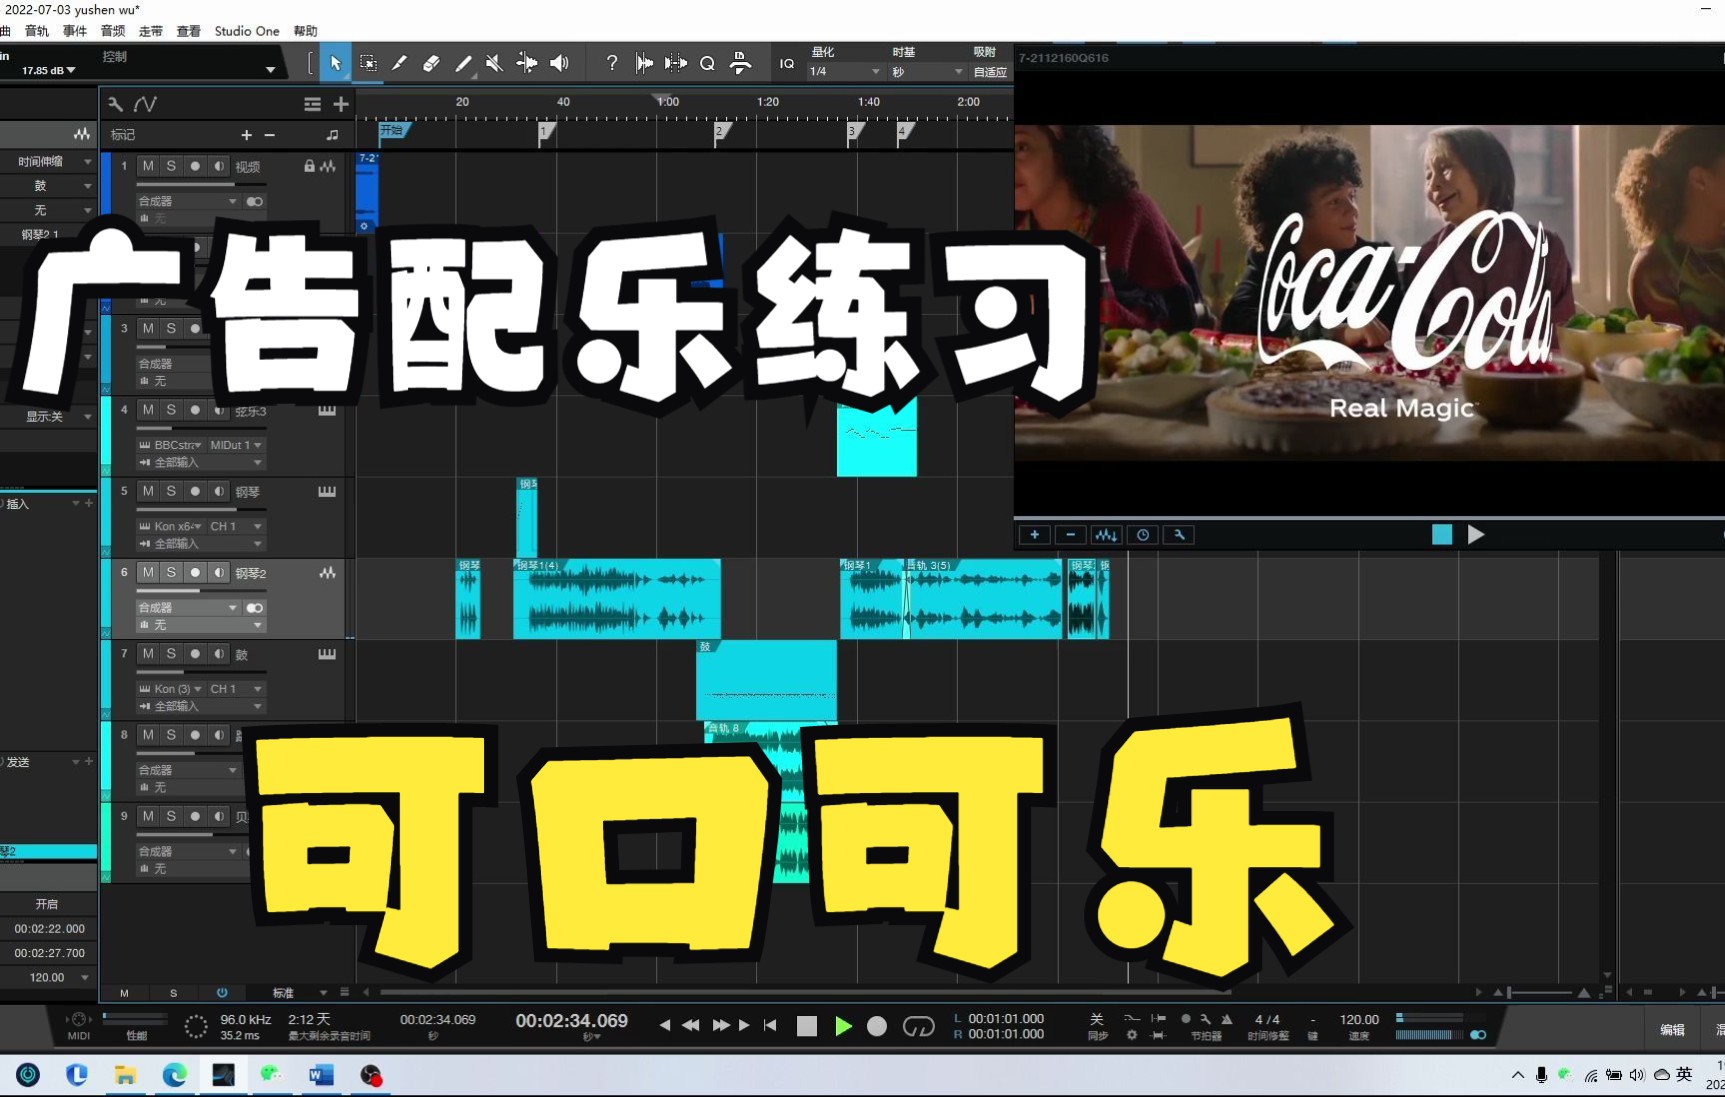Image resolution: width=1725 pixels, height=1097 pixels.
Task: Open the Studio One menu
Action: click(247, 31)
